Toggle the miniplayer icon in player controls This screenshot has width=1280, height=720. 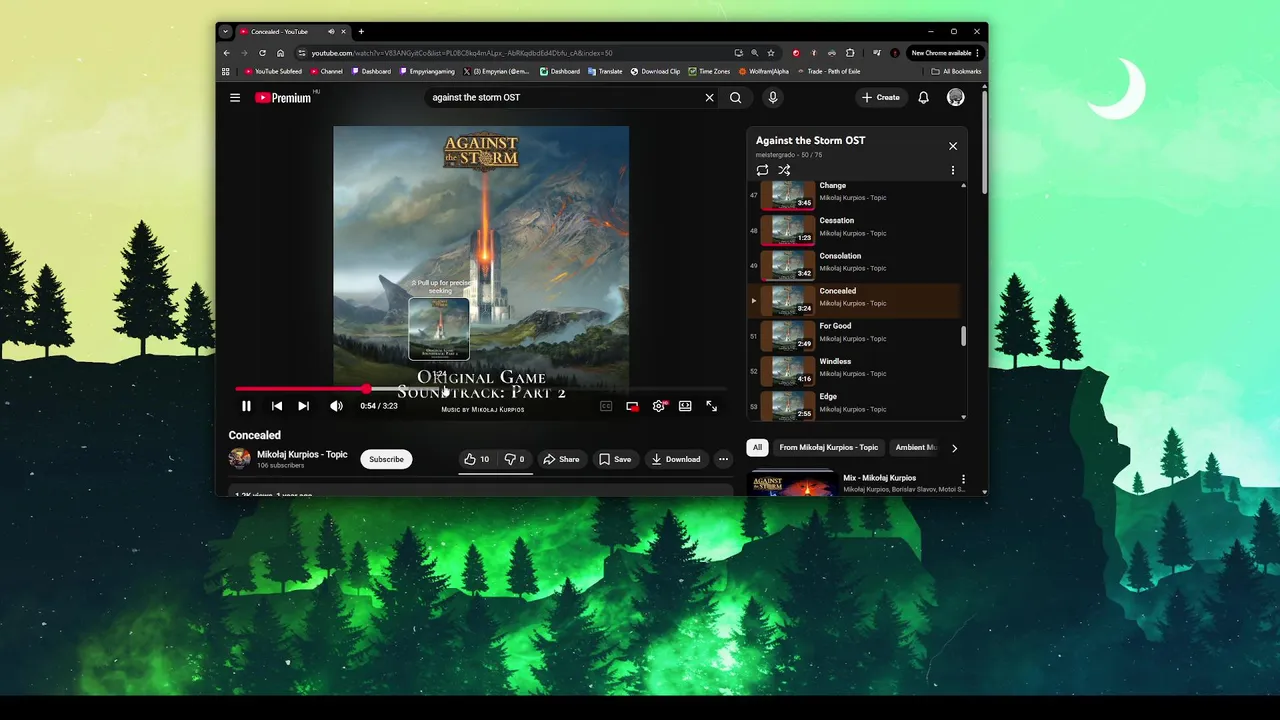point(632,406)
